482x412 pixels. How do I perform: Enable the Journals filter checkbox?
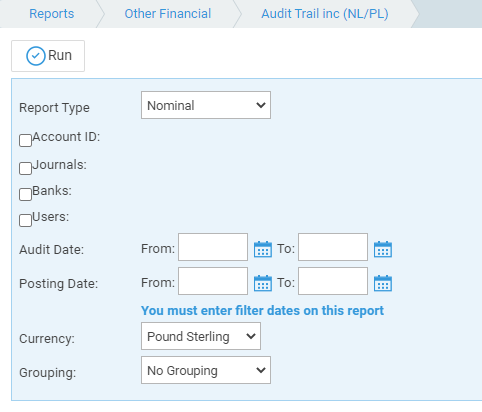point(25,168)
